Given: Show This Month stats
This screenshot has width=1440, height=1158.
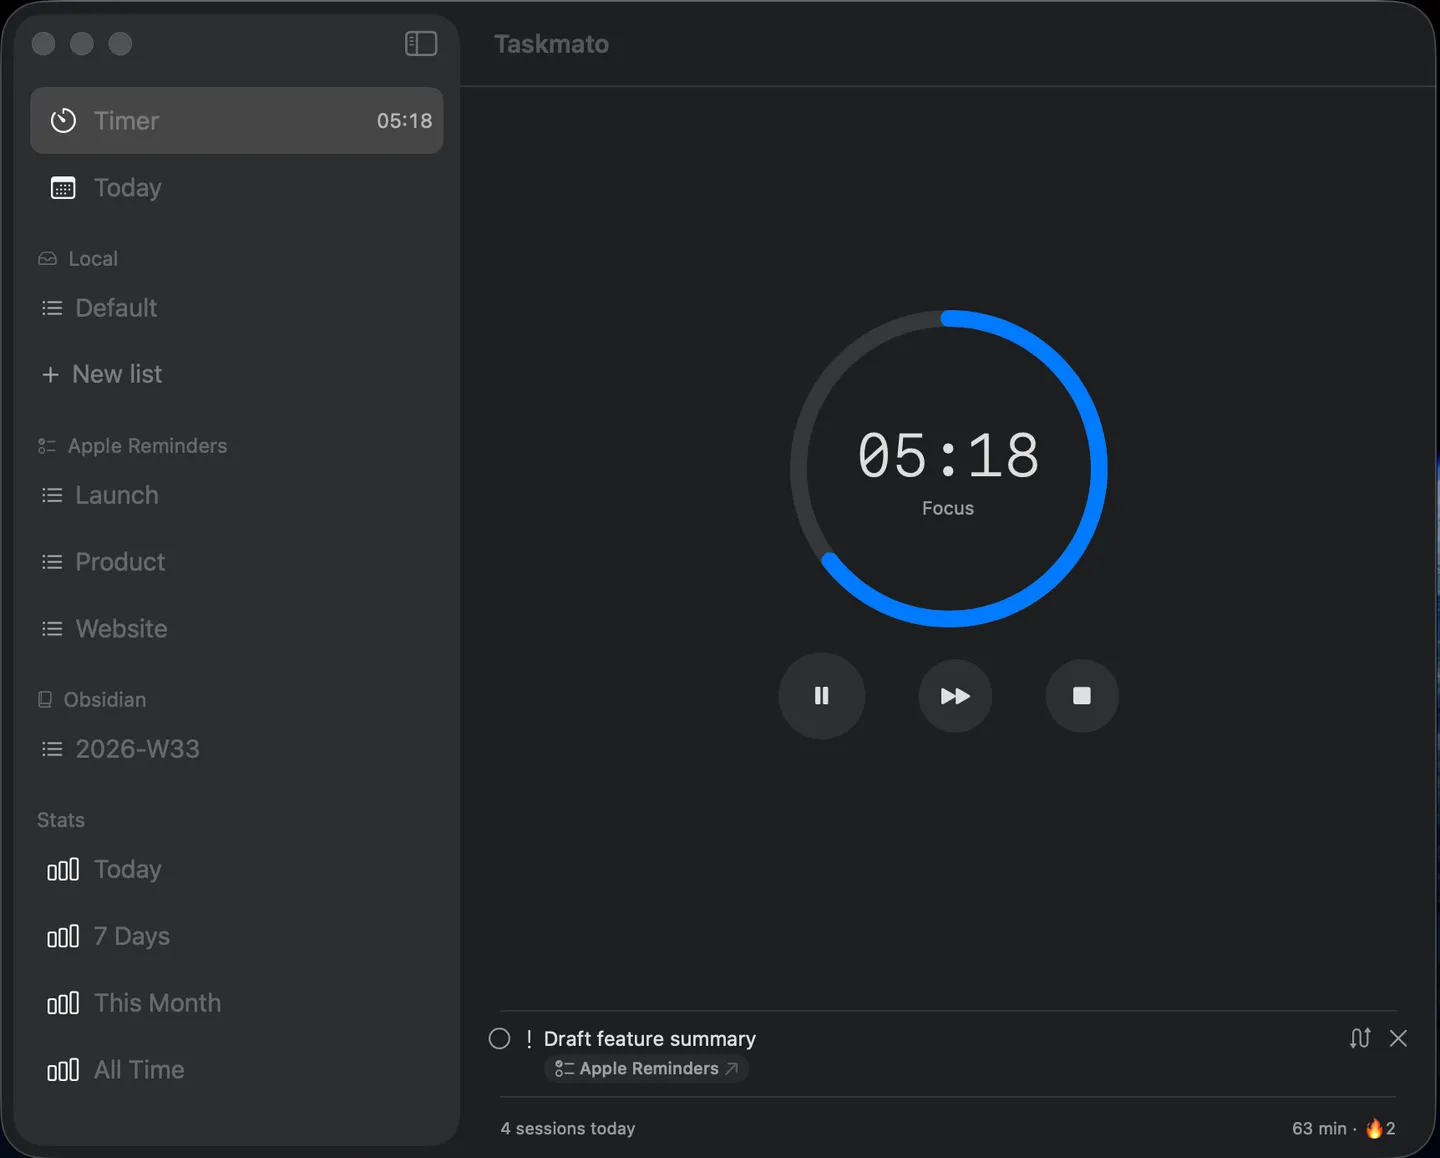Looking at the screenshot, I should click(237, 1003).
